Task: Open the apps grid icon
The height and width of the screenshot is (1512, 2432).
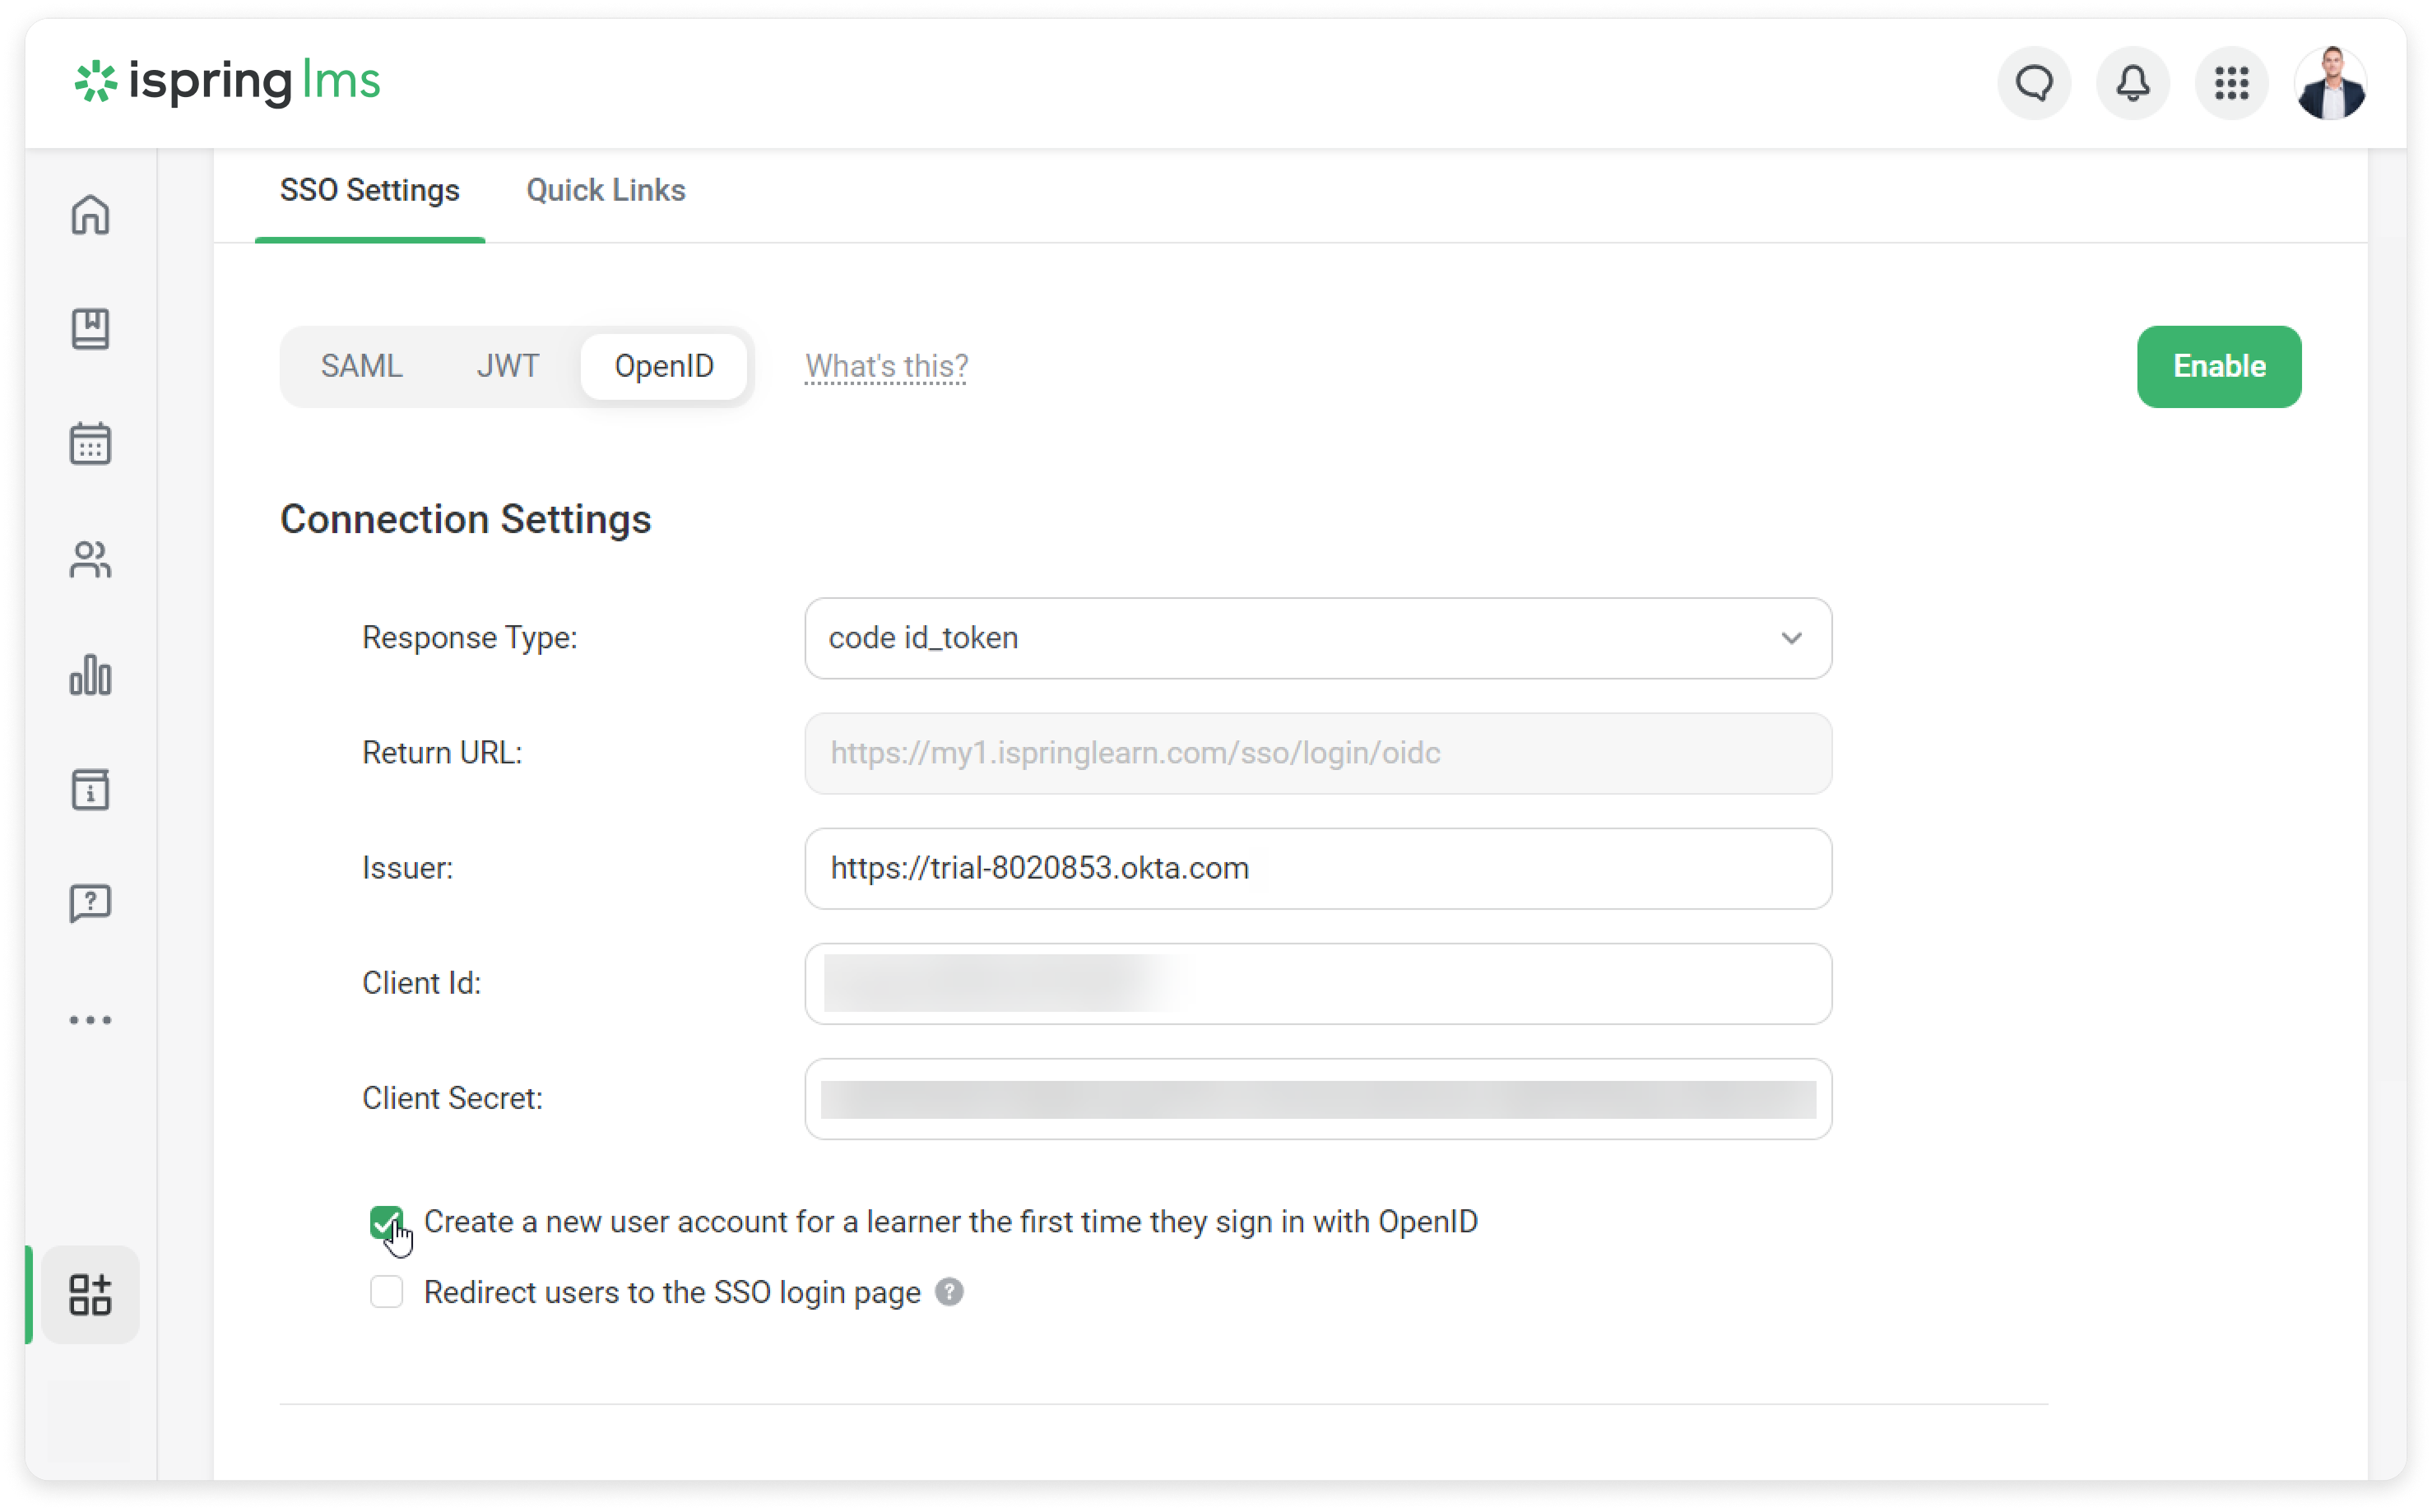Action: tap(2231, 83)
